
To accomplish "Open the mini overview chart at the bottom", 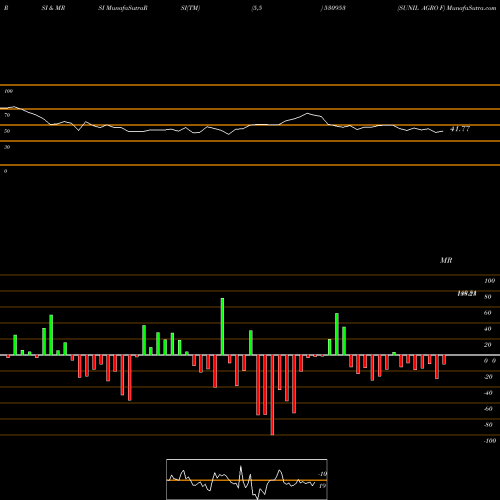I will (247, 479).
